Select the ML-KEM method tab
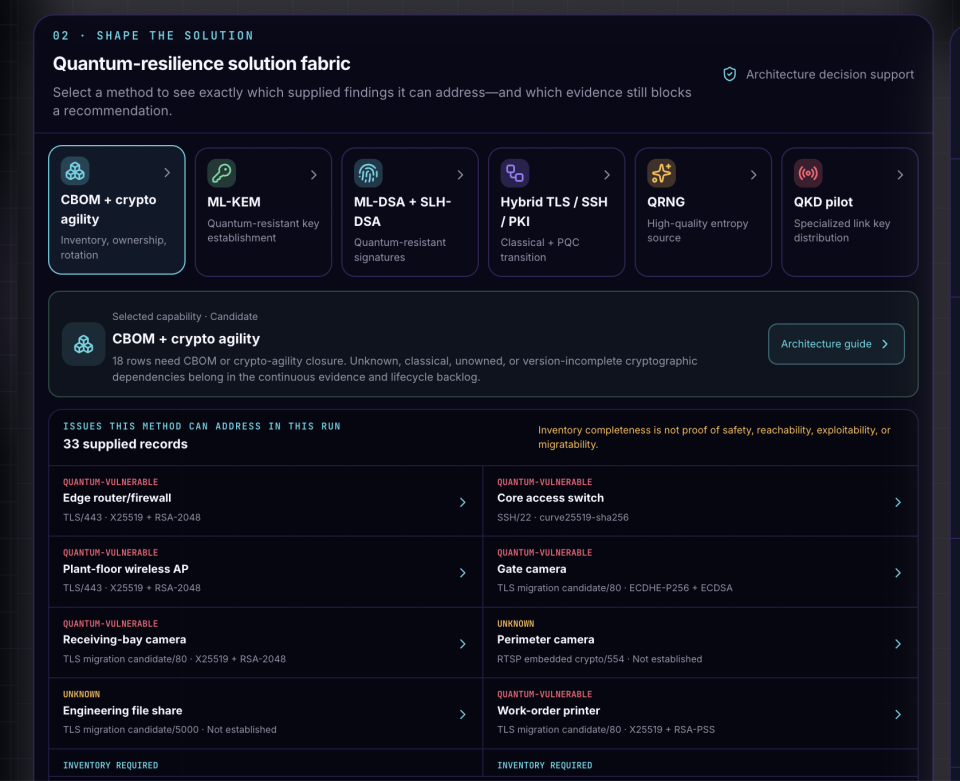960x781 pixels. click(263, 212)
